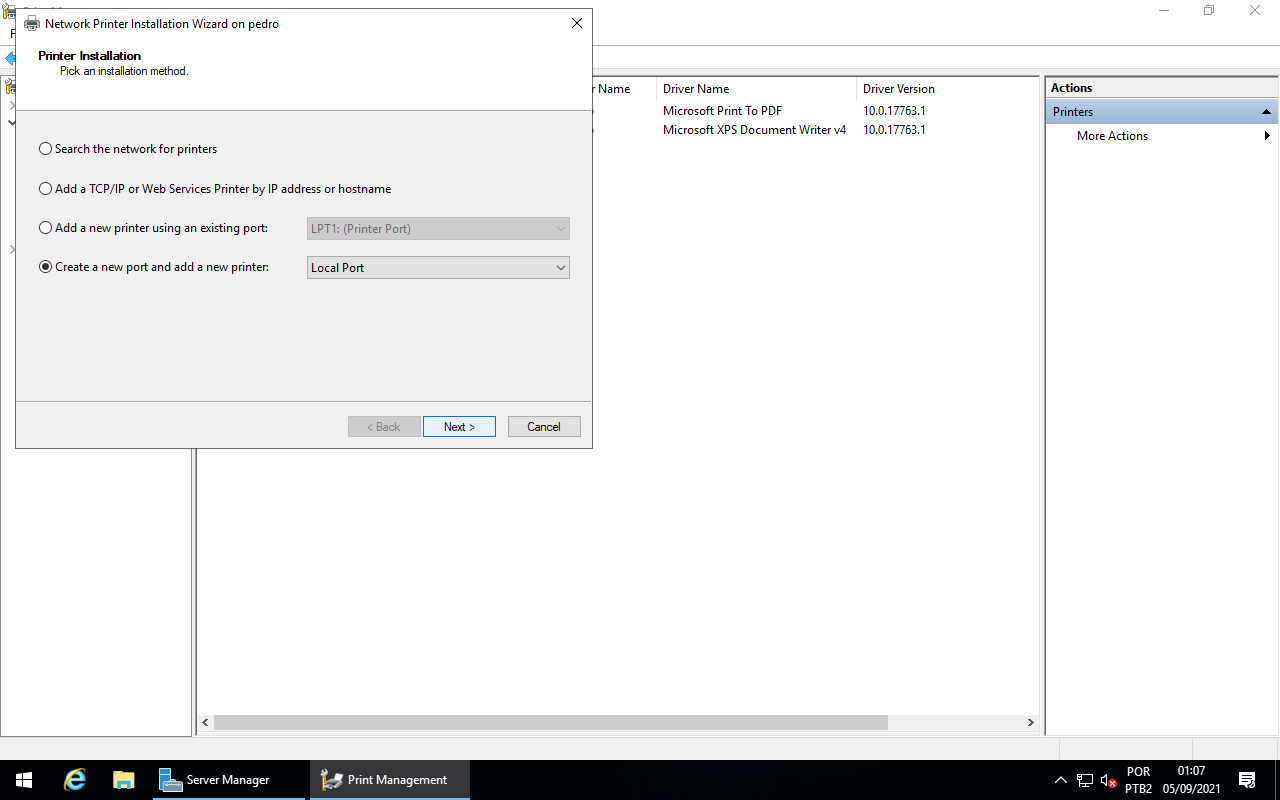
Task: Click the network status tray icon
Action: [x=1085, y=780]
